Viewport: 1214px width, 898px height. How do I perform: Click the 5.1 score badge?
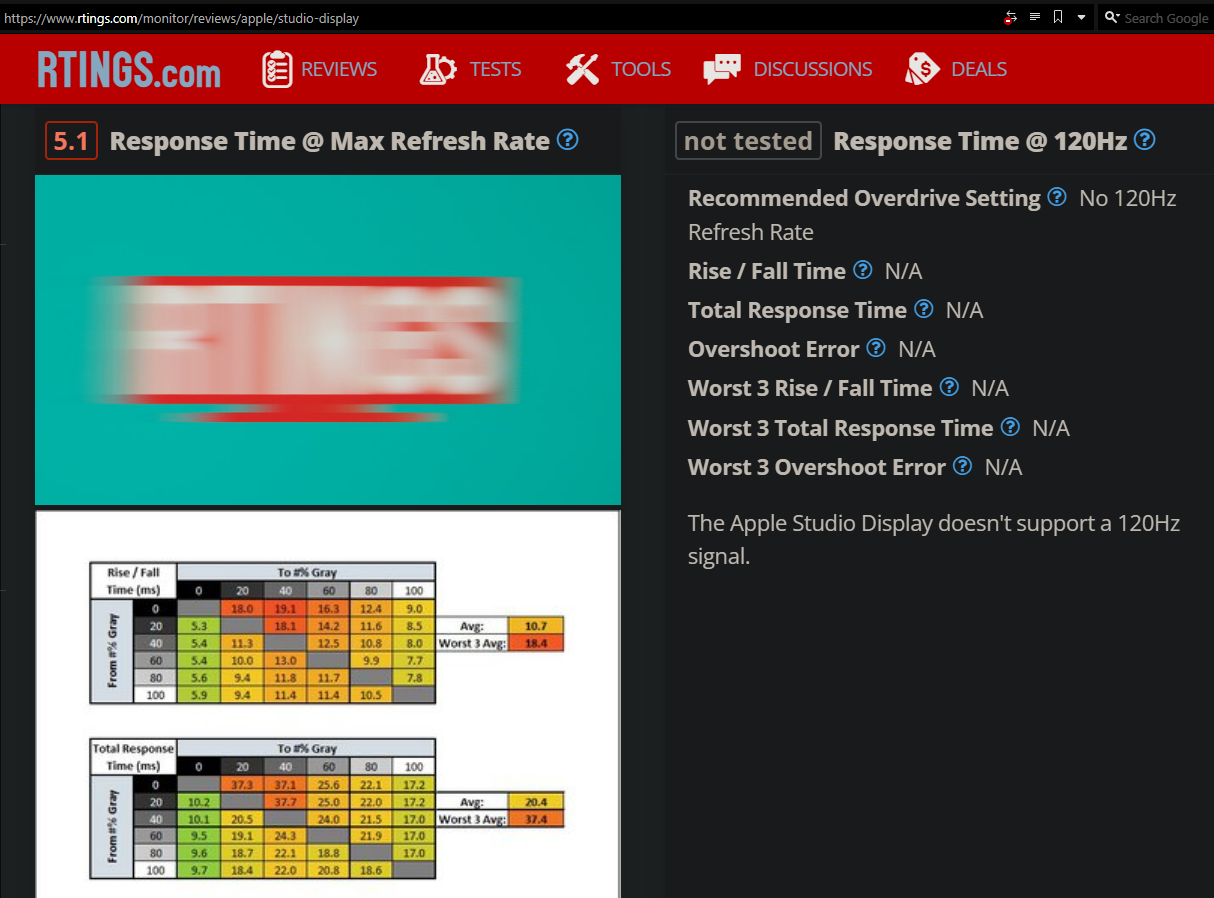(x=71, y=141)
